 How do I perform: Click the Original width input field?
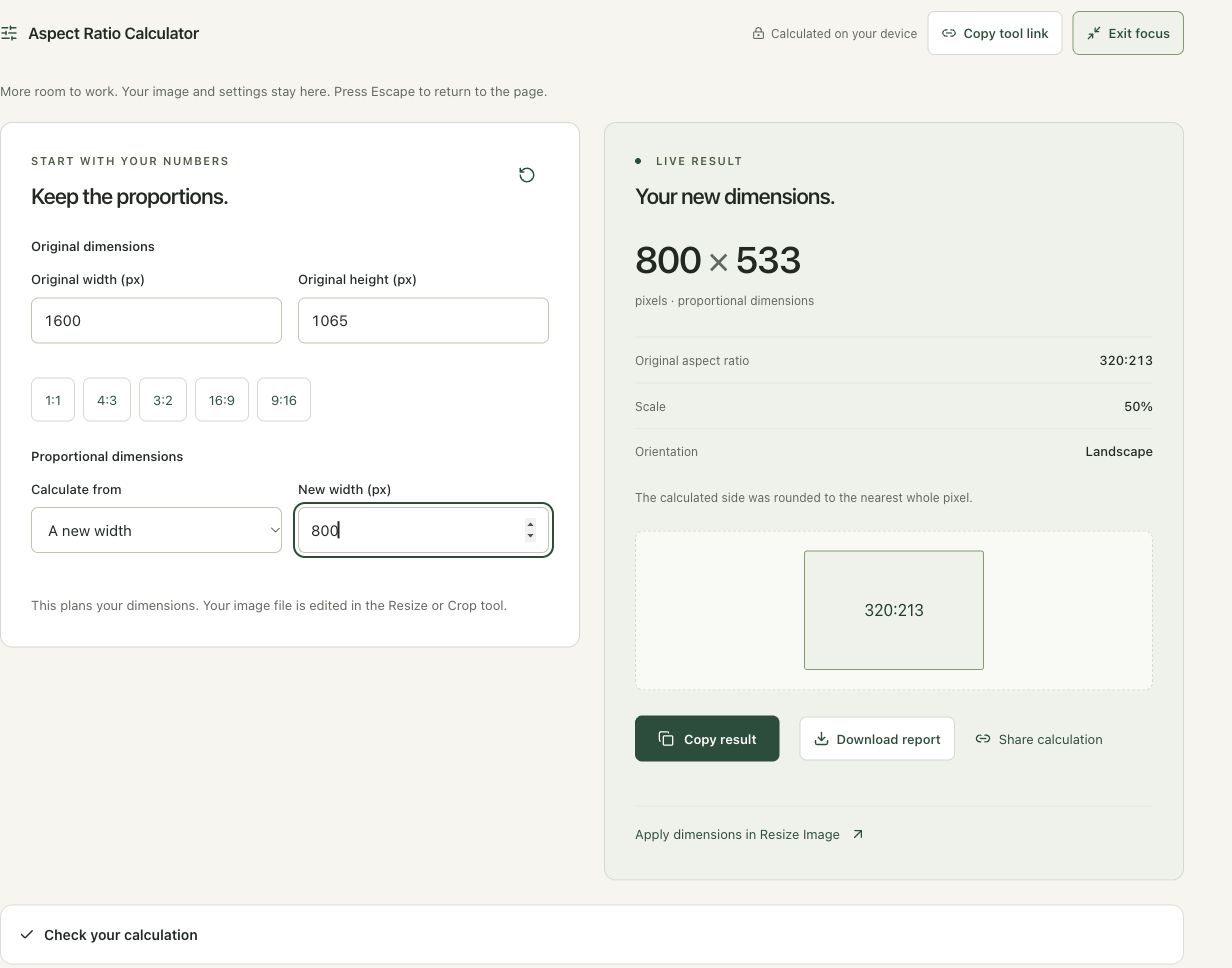157,320
